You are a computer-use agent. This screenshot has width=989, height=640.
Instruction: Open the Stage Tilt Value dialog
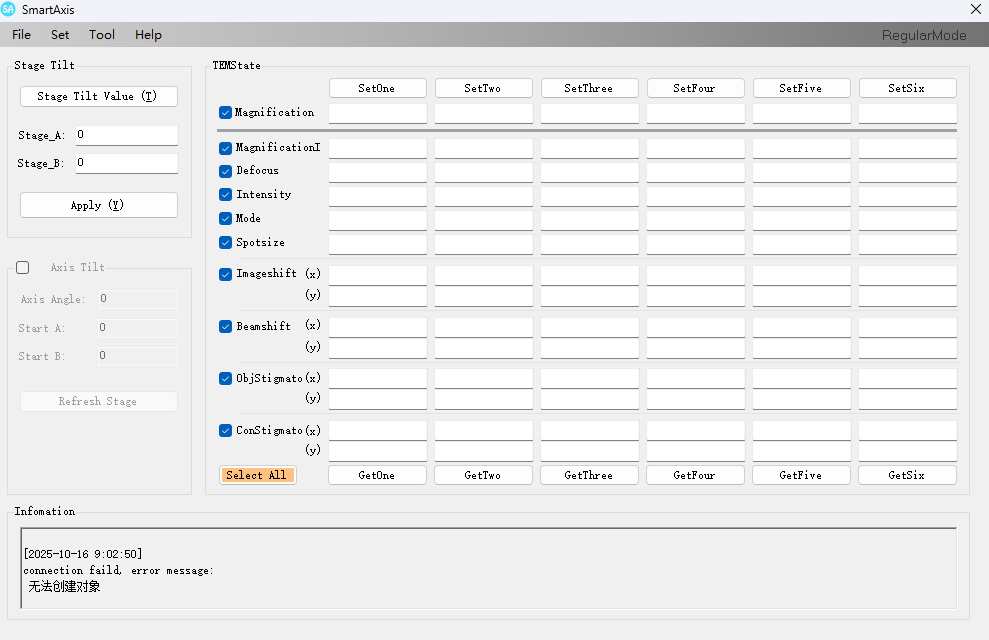98,96
